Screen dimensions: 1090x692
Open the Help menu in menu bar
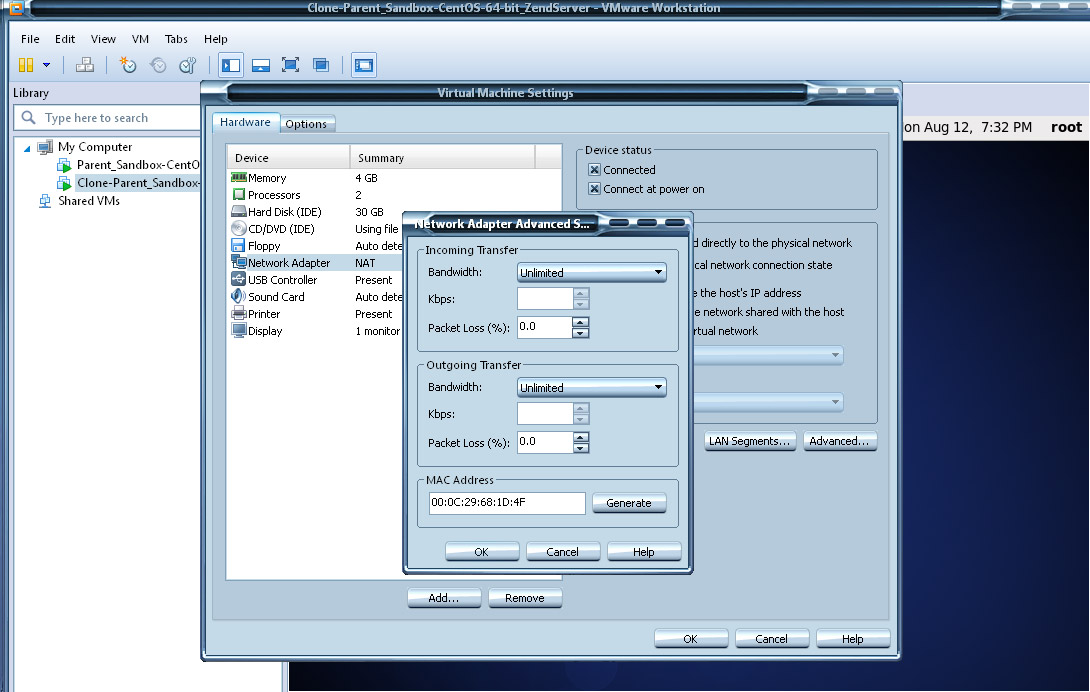pyautogui.click(x=216, y=39)
